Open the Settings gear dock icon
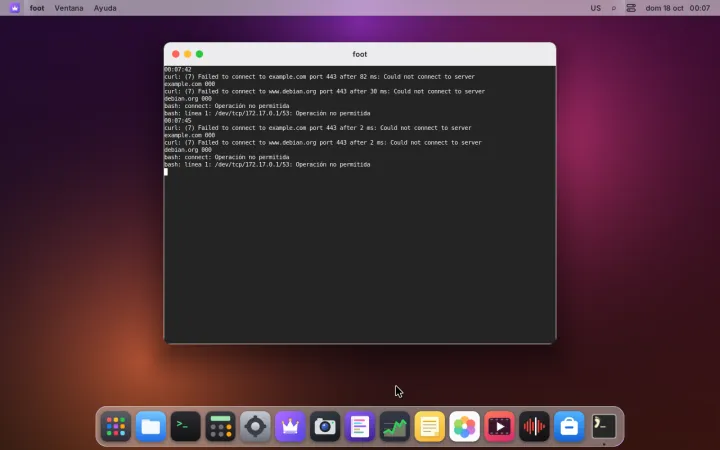Viewport: 720px width, 450px height. (255, 427)
